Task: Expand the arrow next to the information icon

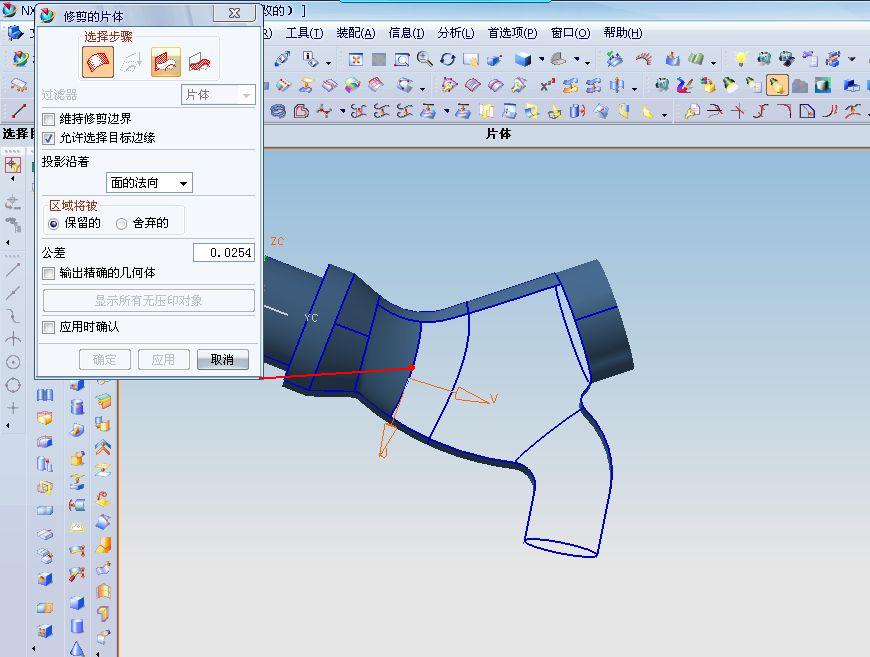Action: (x=328, y=62)
